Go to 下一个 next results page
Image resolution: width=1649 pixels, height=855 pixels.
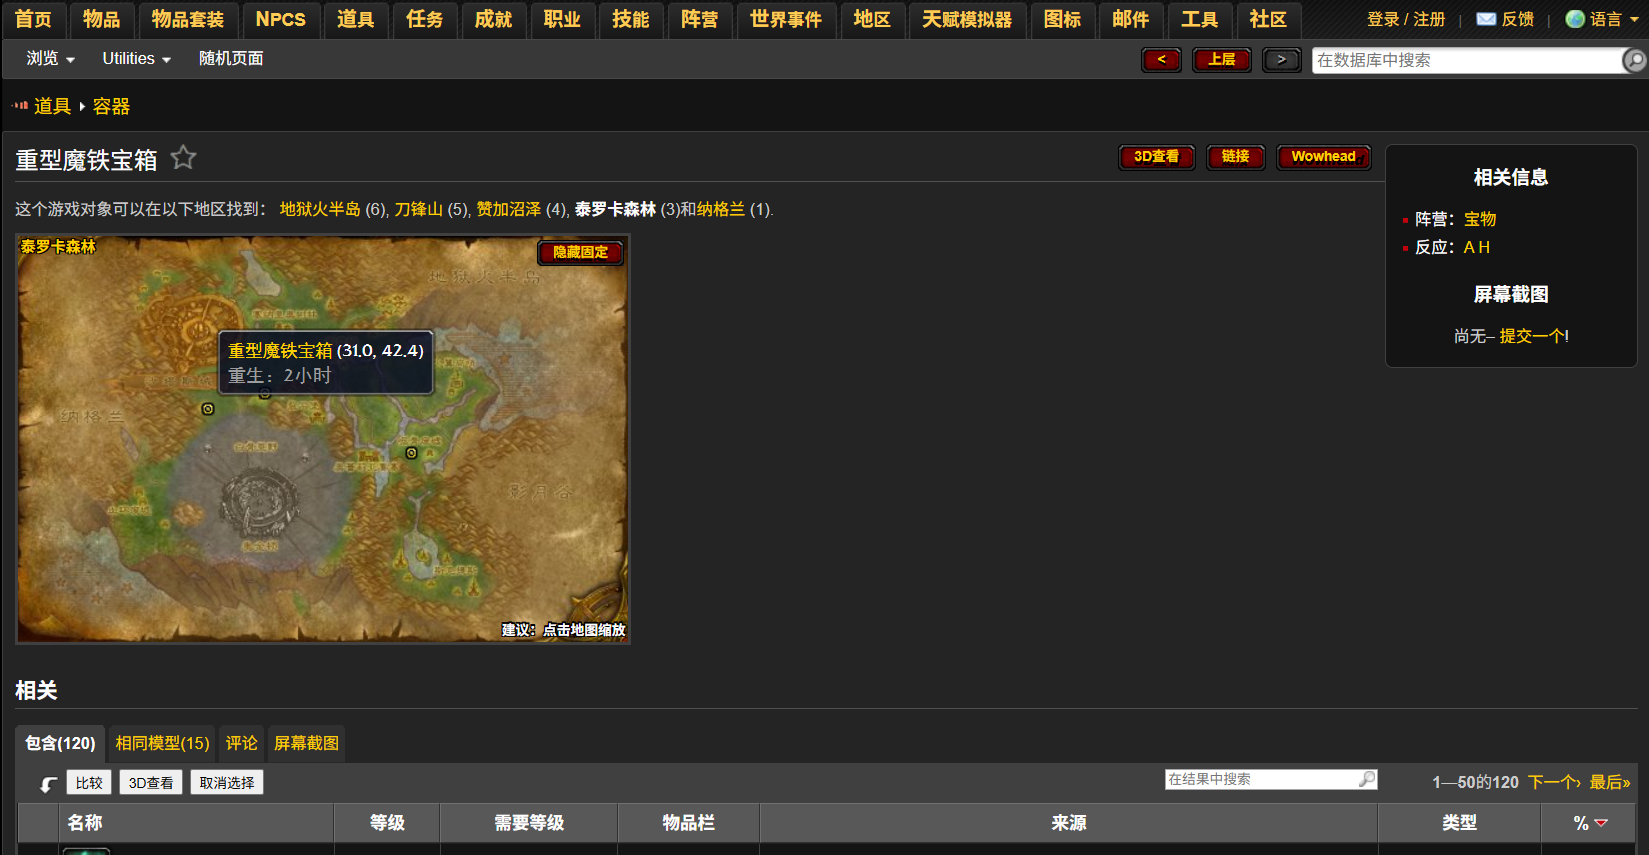[1554, 782]
